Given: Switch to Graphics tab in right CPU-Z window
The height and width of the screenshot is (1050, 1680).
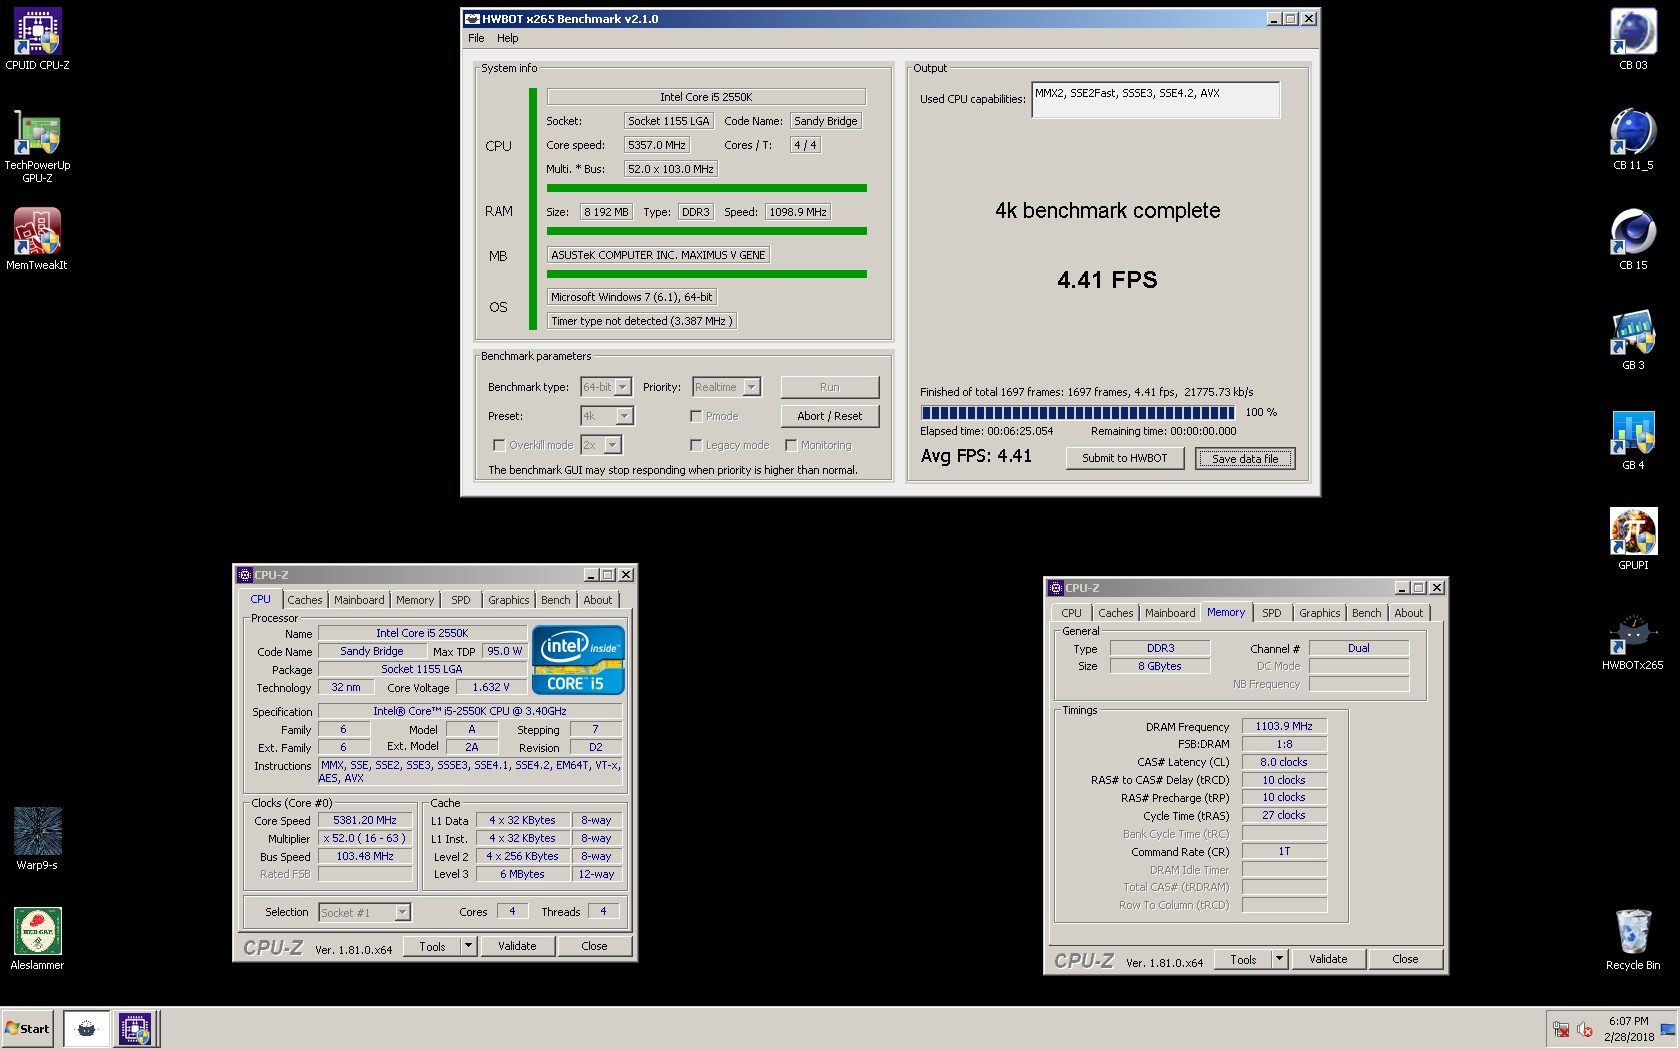Looking at the screenshot, I should (x=1320, y=613).
